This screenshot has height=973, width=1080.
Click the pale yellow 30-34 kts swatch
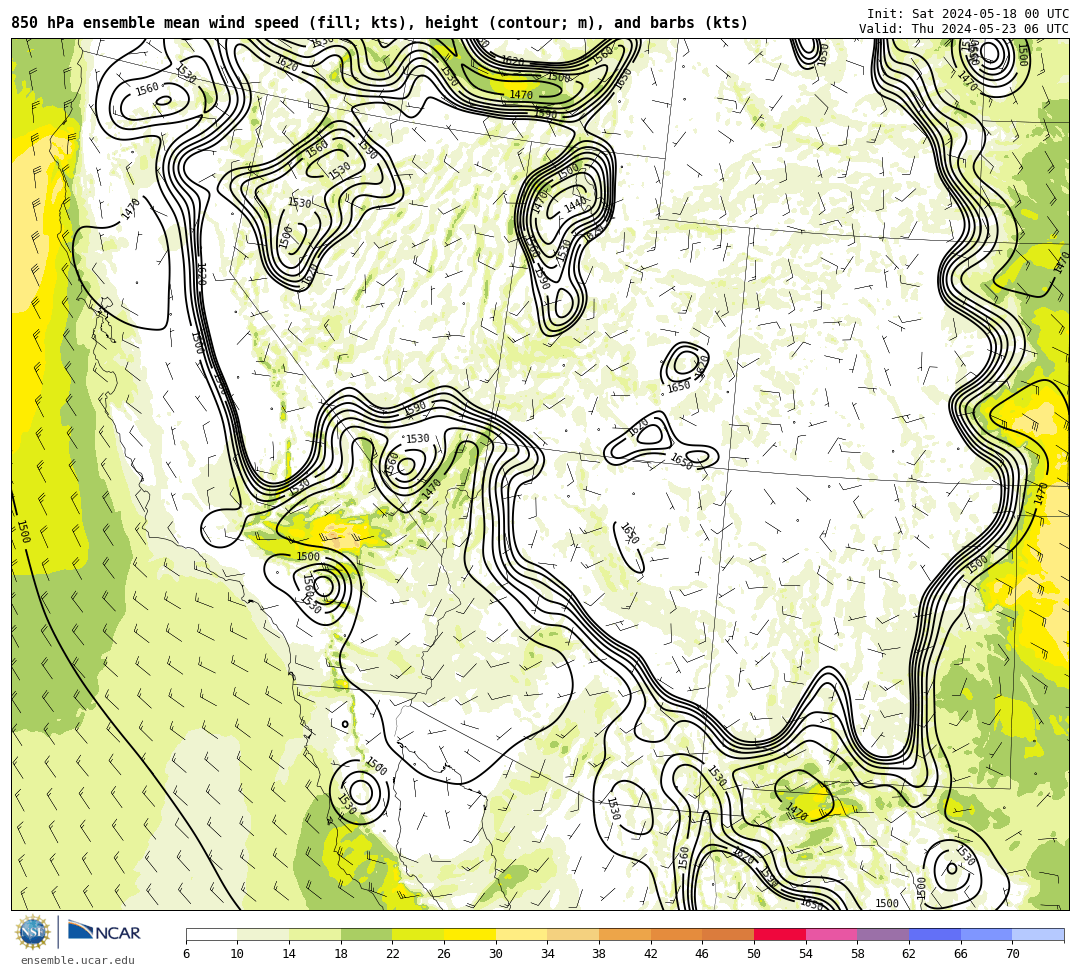click(521, 934)
